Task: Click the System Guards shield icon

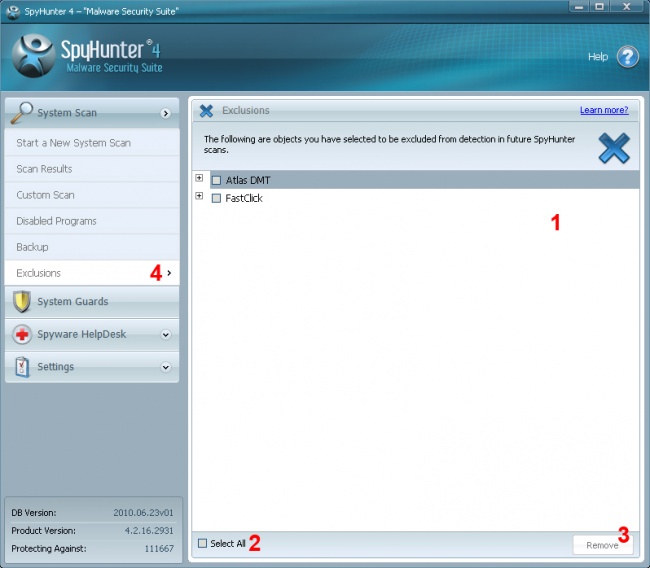Action: point(22,301)
